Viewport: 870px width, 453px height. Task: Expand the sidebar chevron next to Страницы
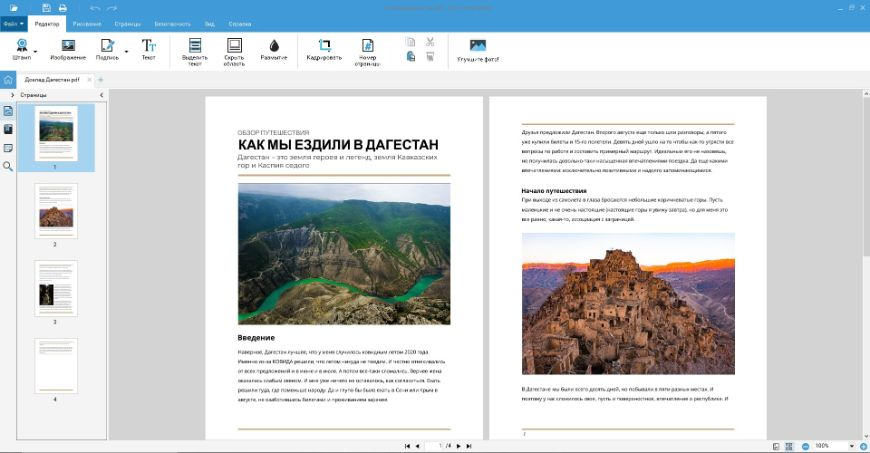coord(12,95)
